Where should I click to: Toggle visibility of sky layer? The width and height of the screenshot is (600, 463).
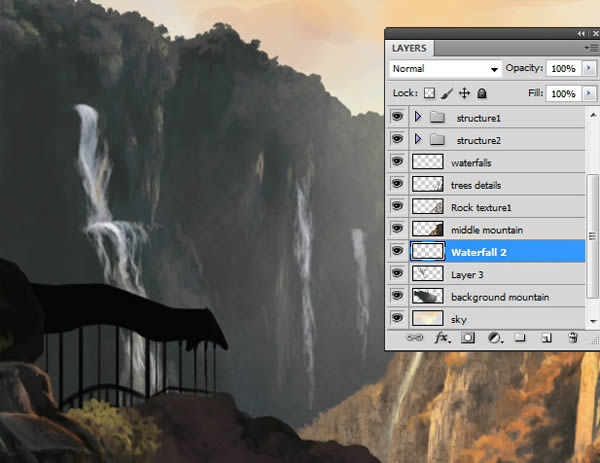[x=397, y=318]
